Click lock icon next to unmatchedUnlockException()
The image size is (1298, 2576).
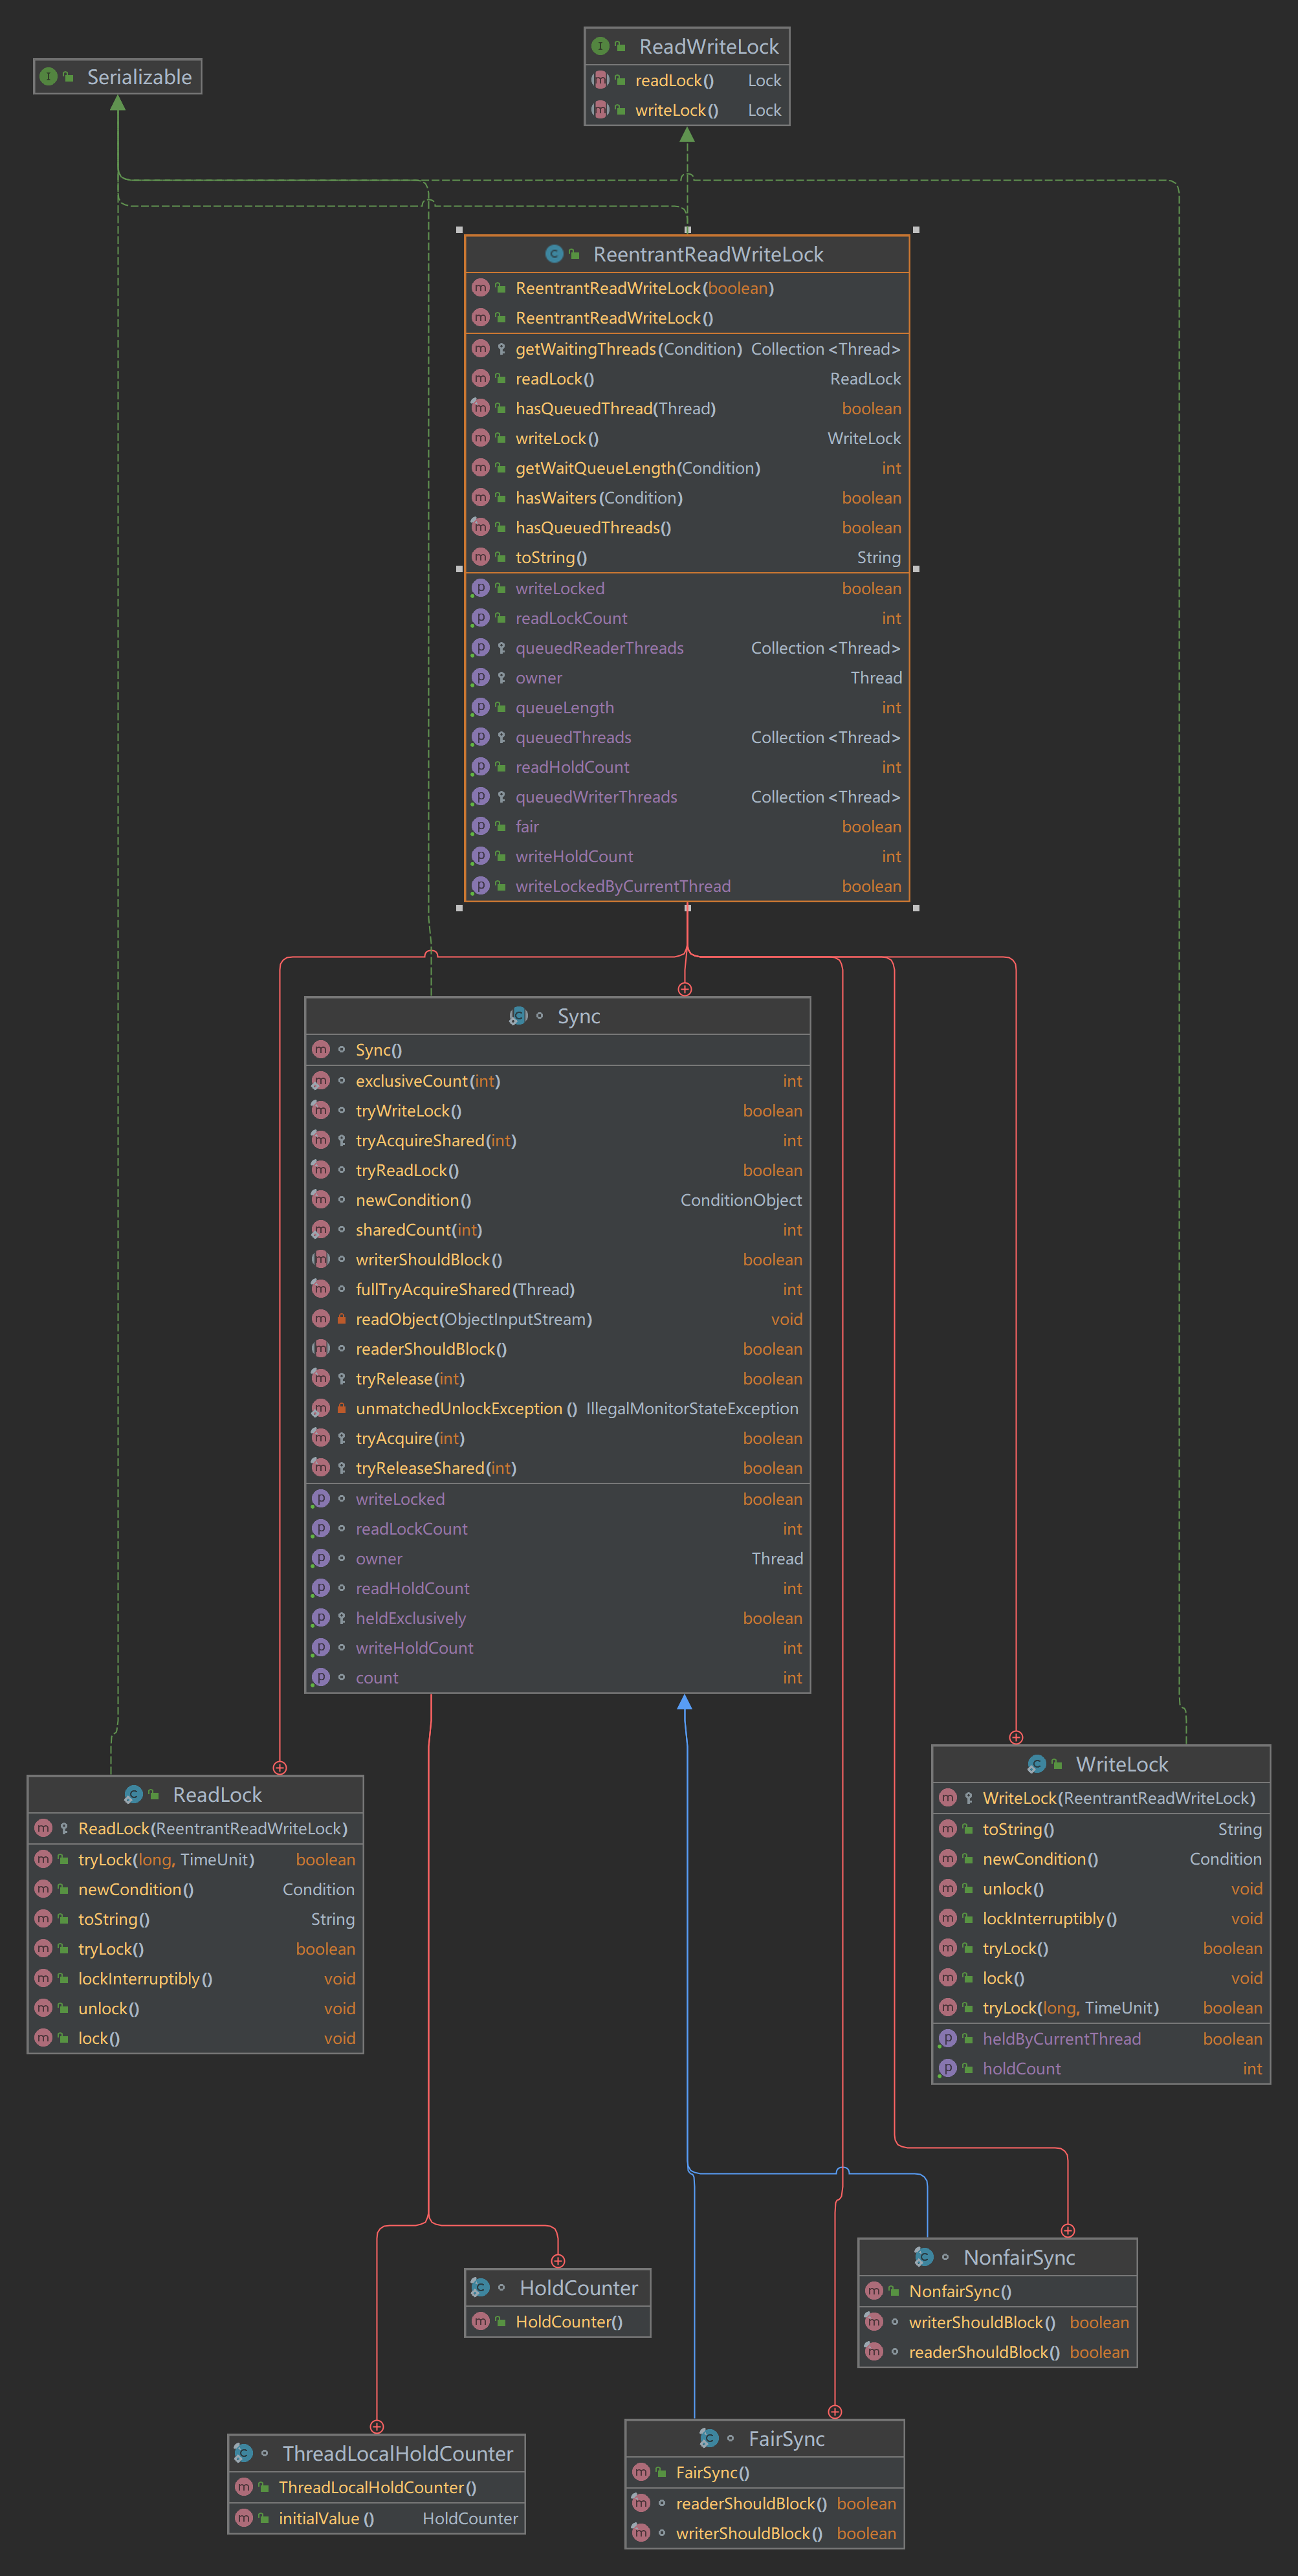pos(341,1408)
